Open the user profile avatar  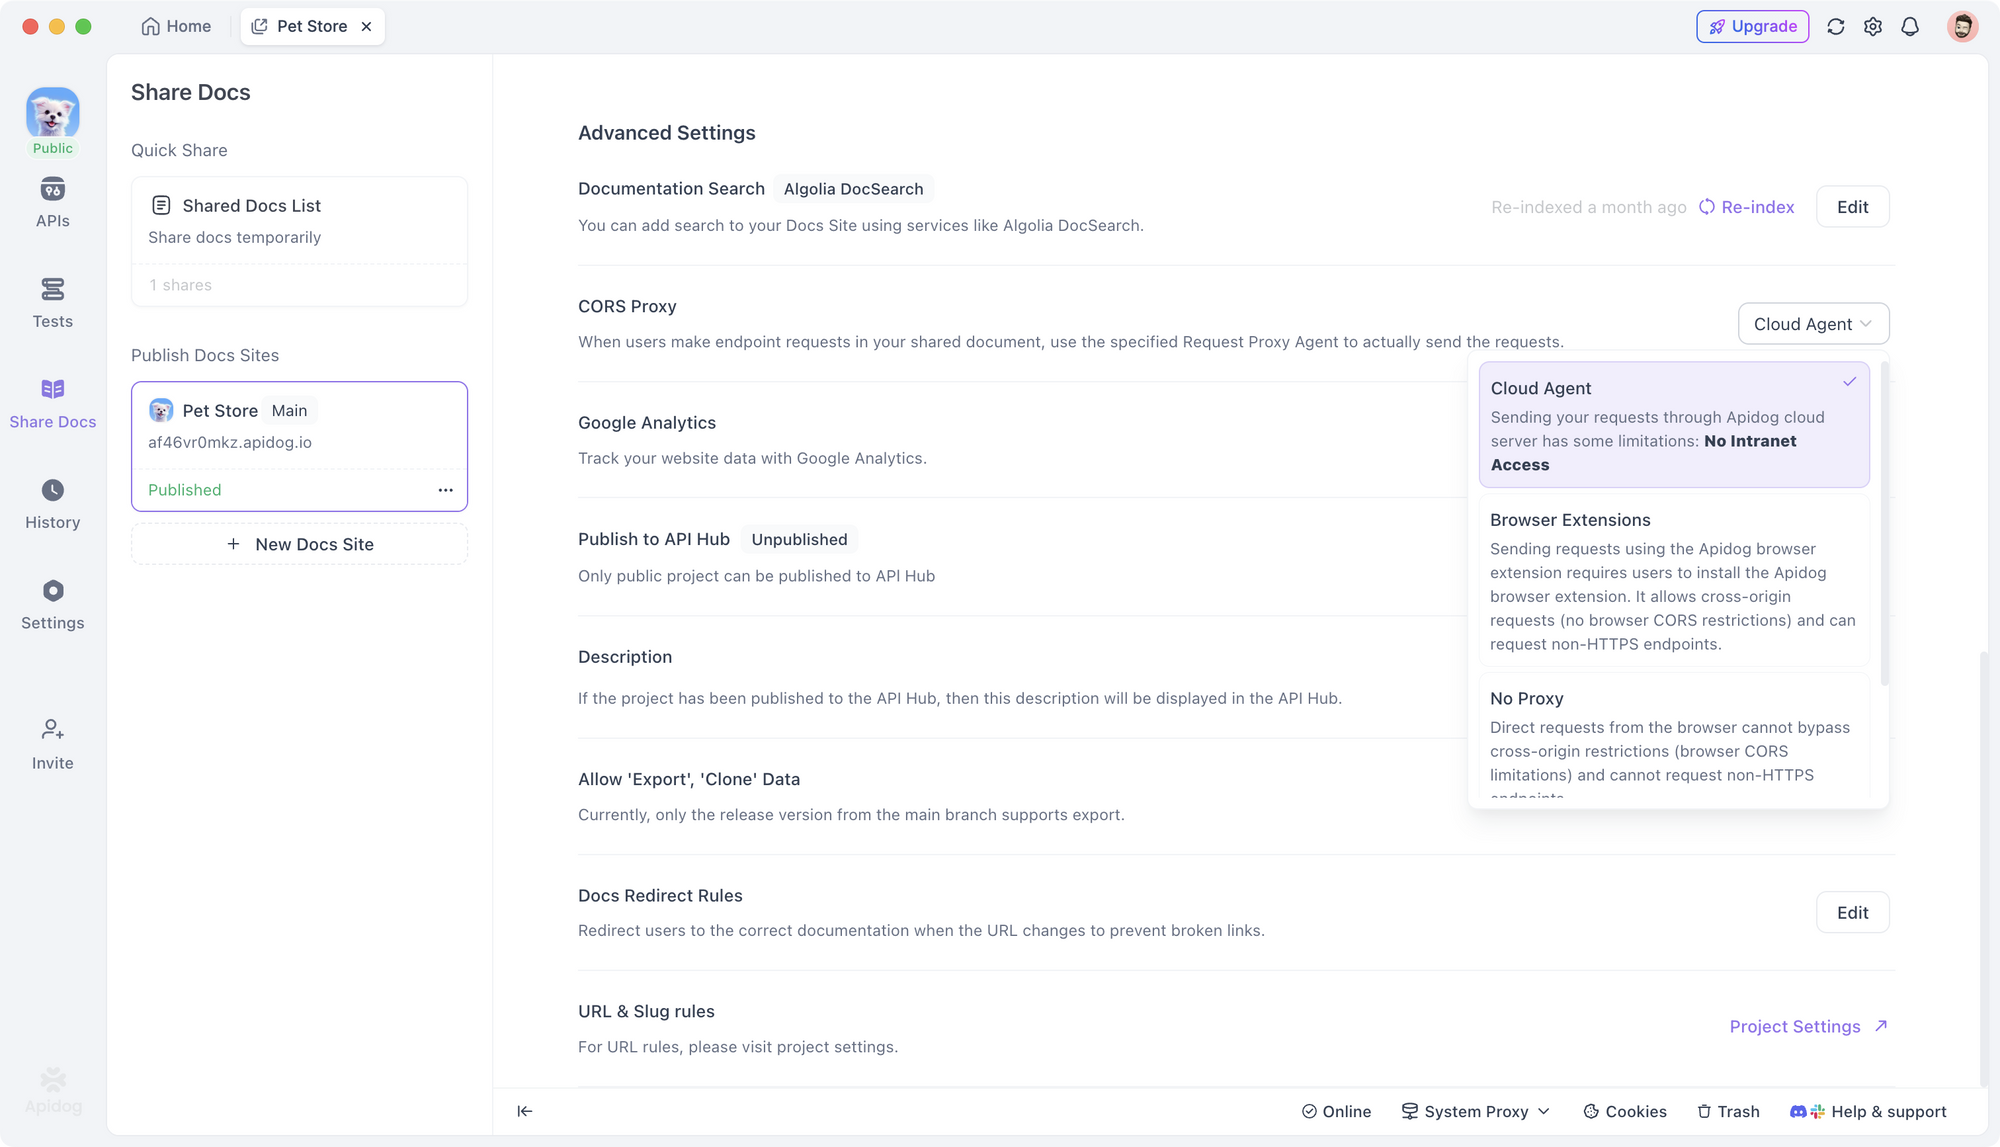click(1962, 27)
